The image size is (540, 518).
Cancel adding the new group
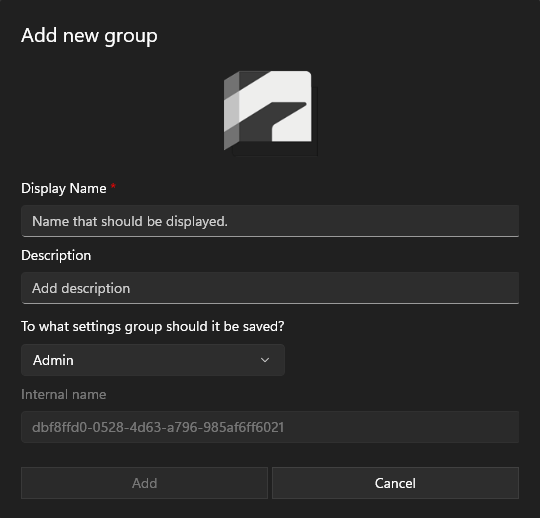coord(395,483)
